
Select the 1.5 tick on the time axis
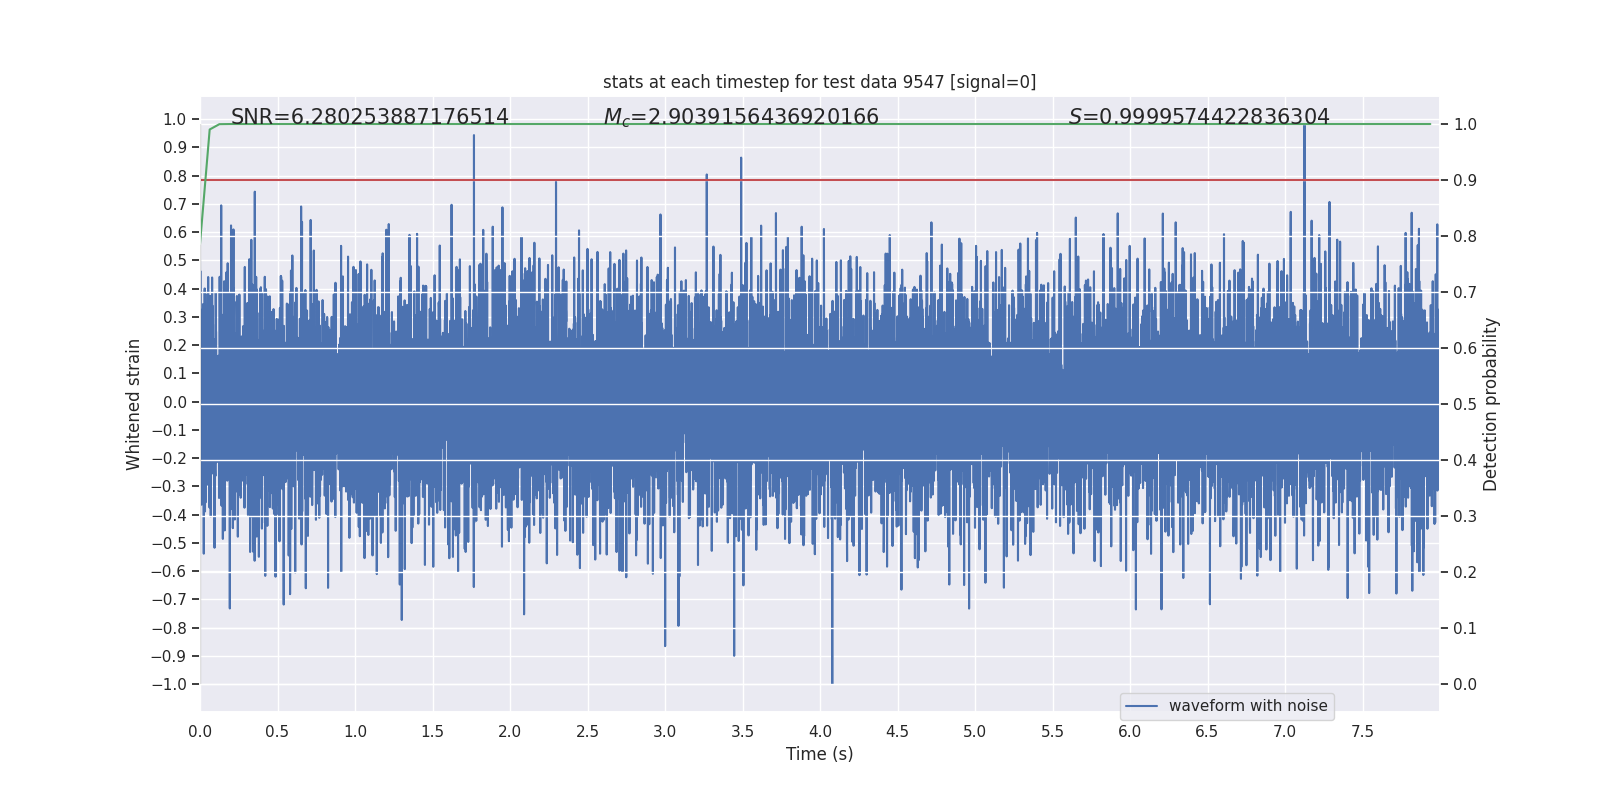[432, 731]
